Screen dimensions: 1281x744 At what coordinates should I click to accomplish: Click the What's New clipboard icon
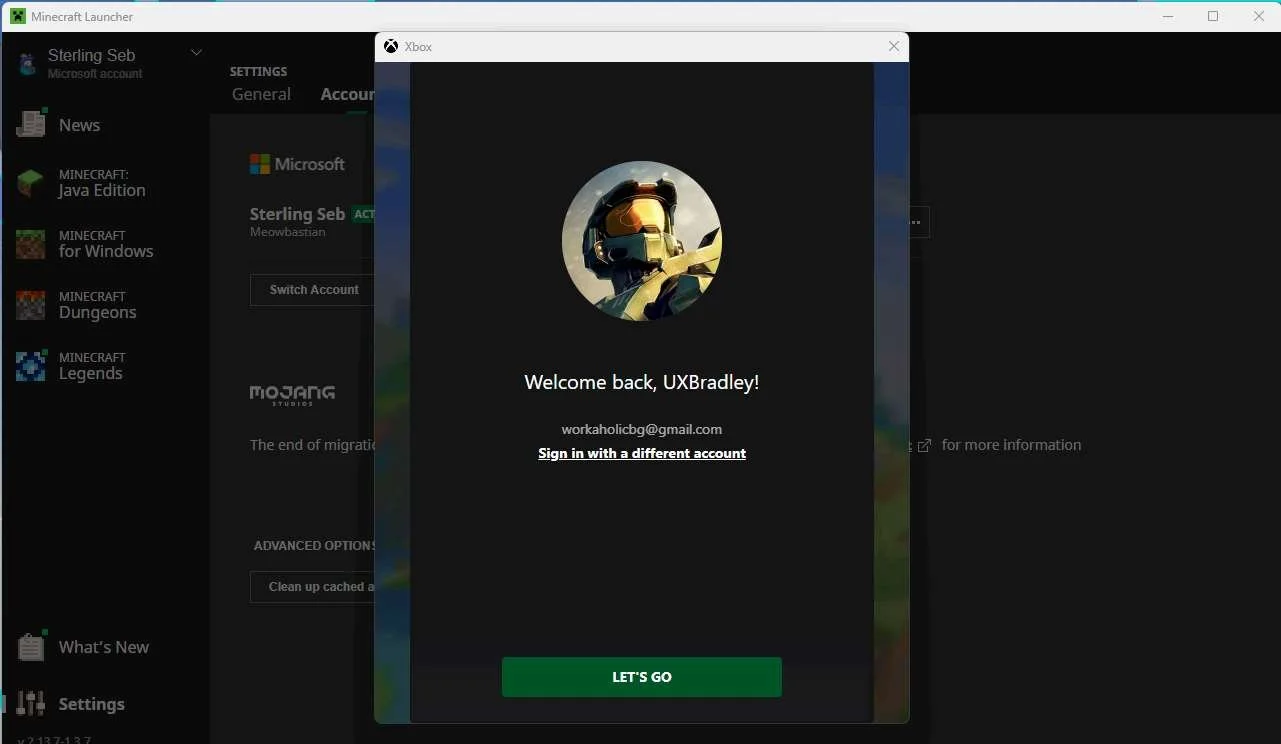pos(31,646)
